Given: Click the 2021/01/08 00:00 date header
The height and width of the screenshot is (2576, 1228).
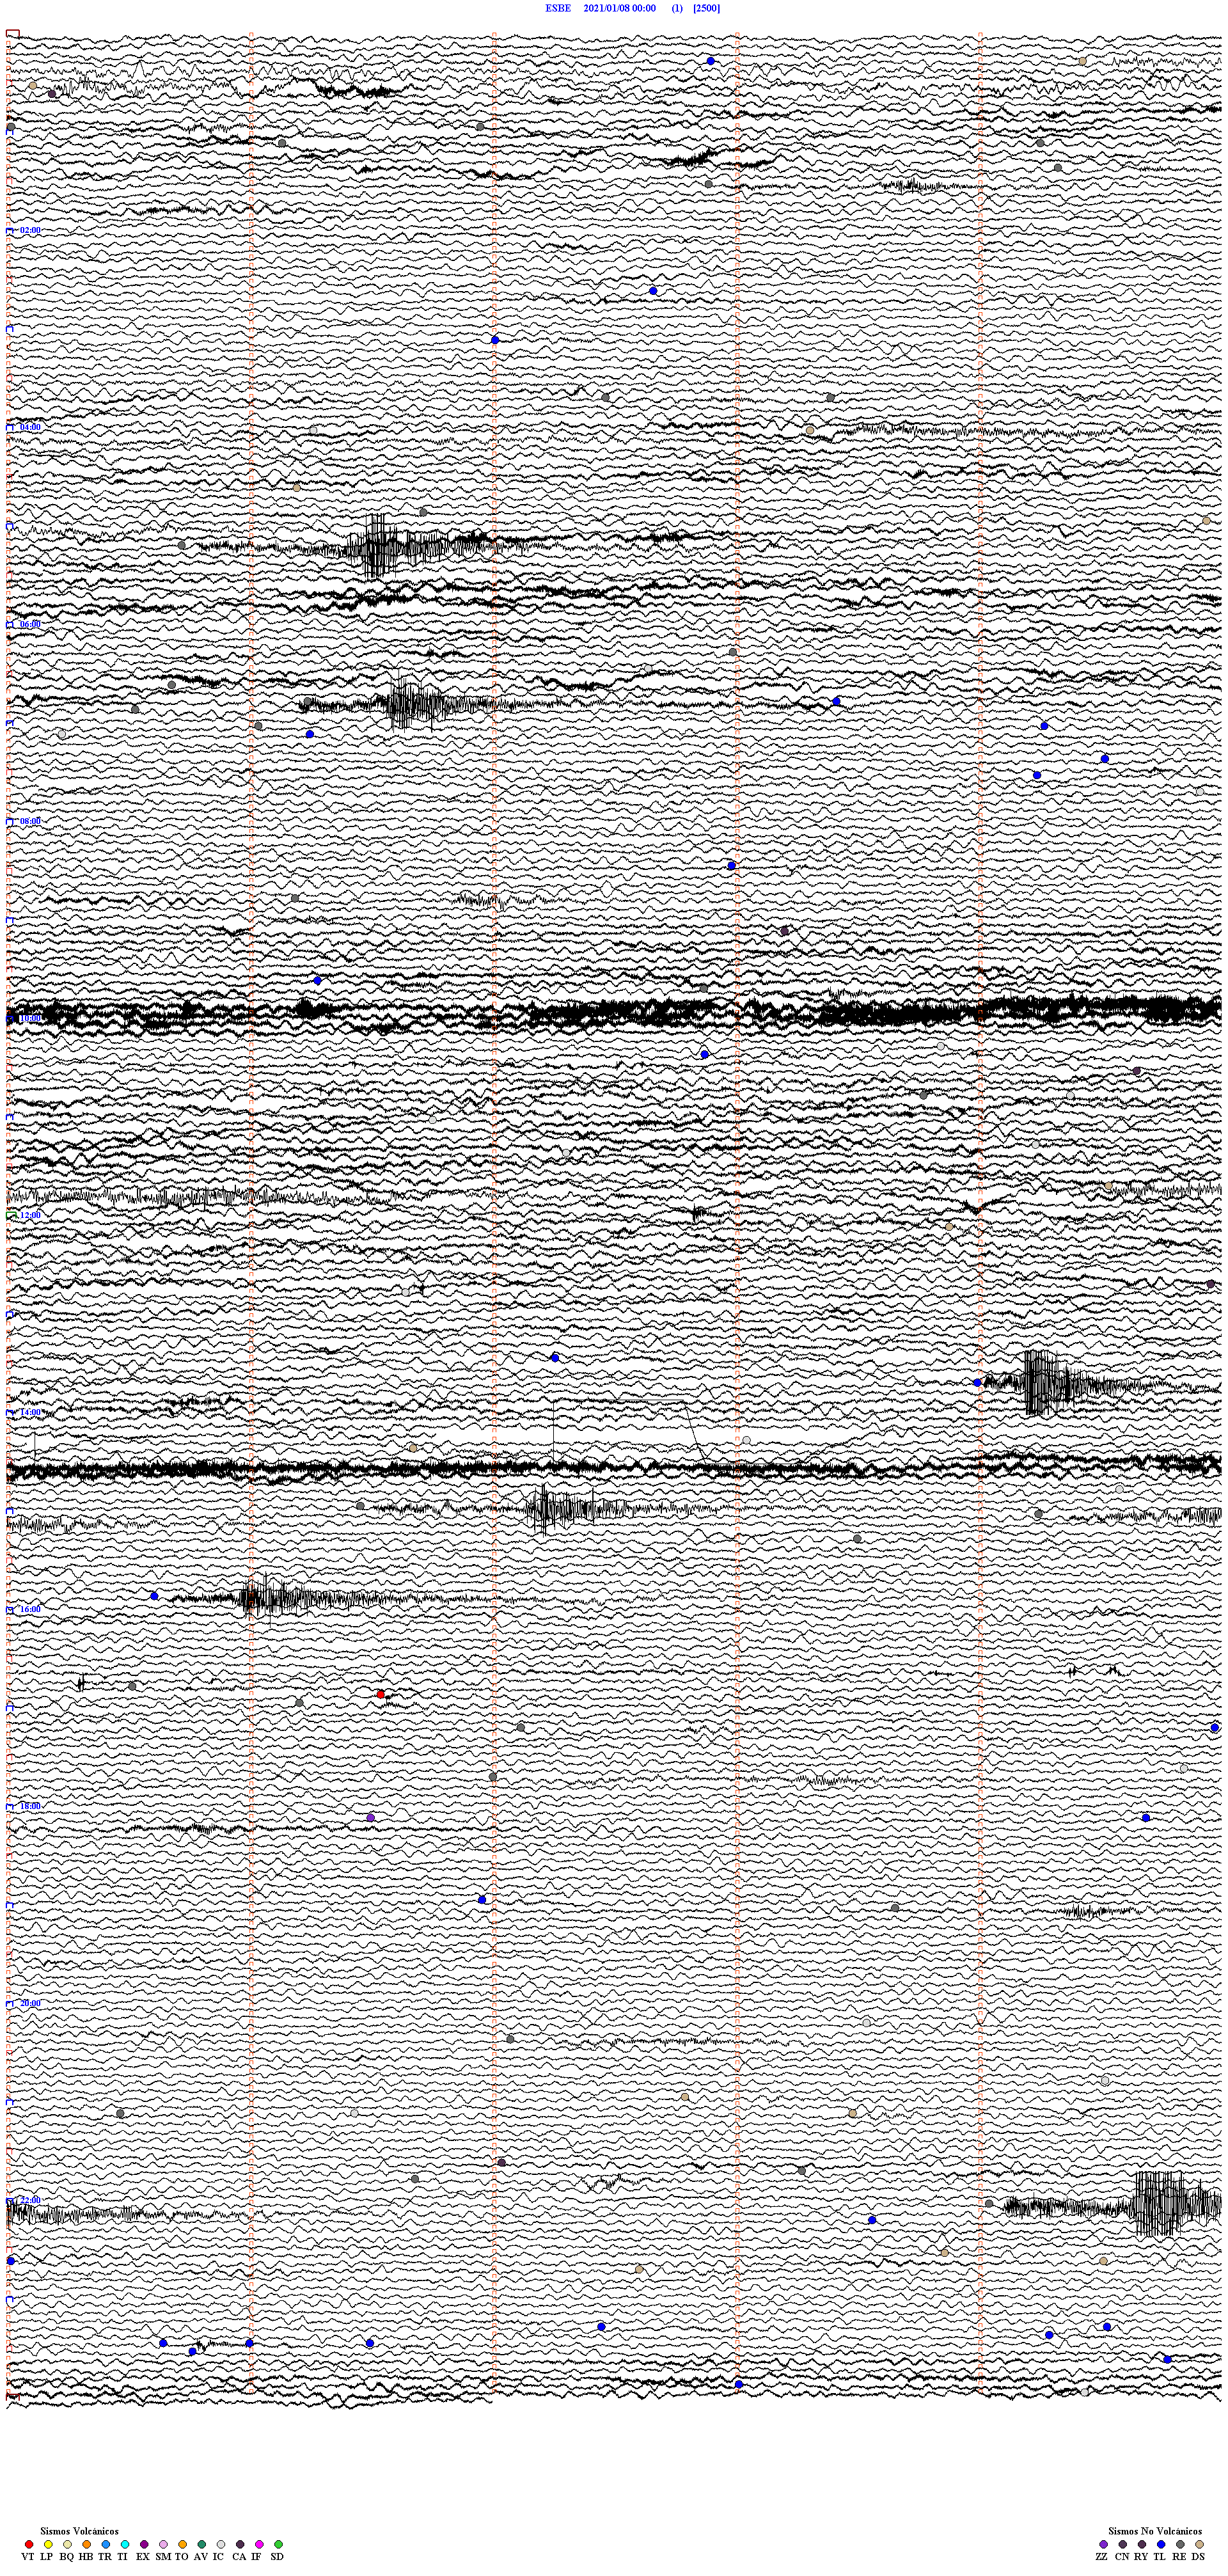Looking at the screenshot, I should [620, 8].
